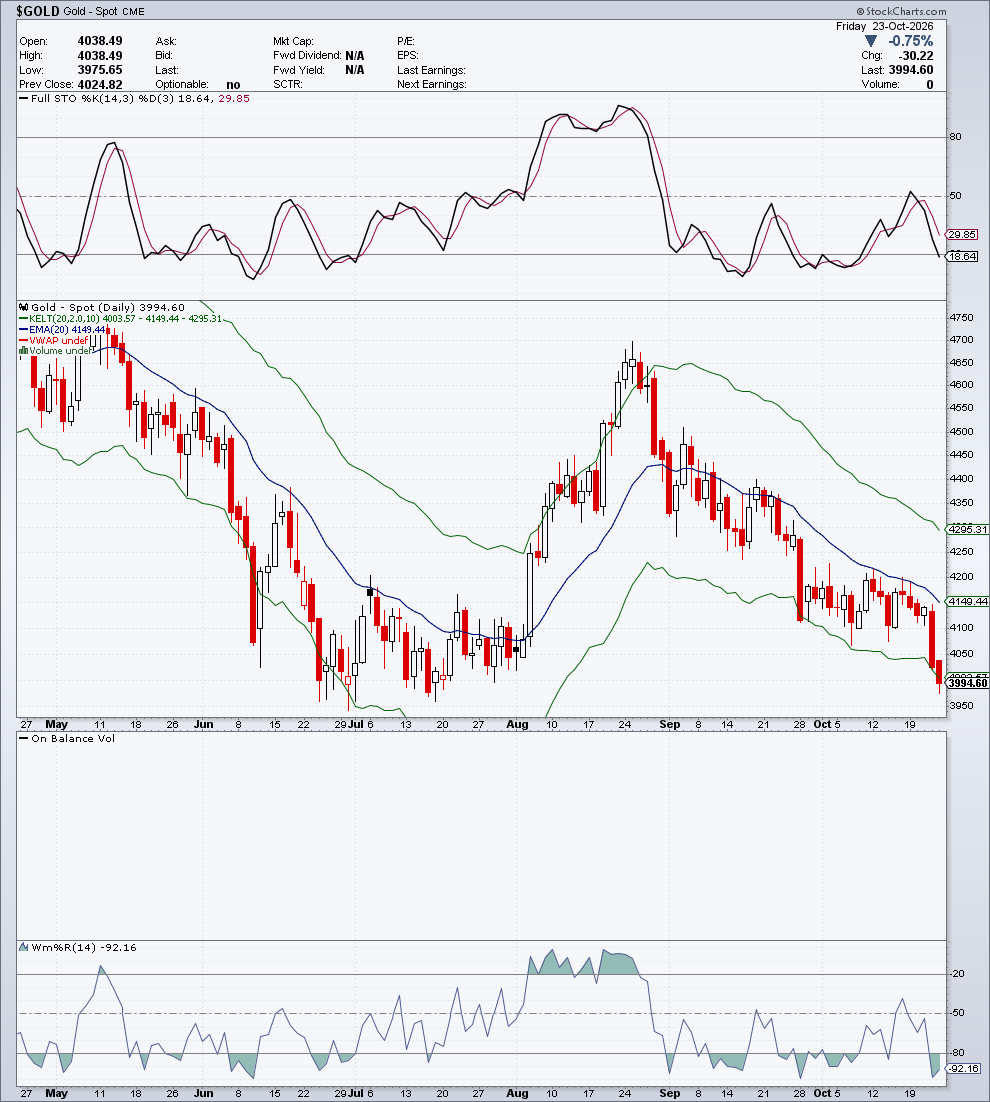The image size is (990, 1102).
Task: Click the 3950 price axis label
Action: (x=961, y=706)
